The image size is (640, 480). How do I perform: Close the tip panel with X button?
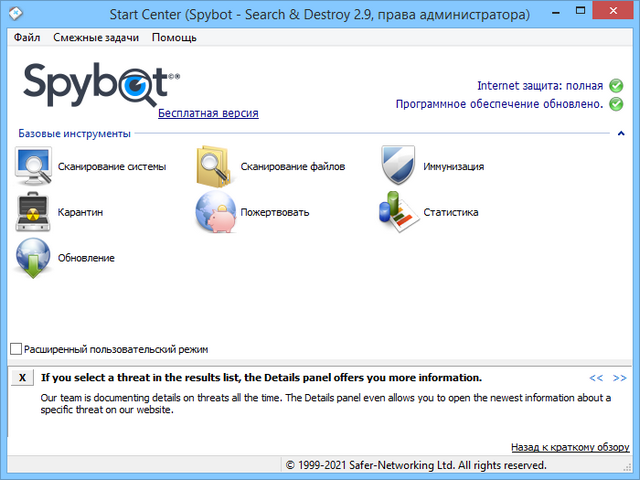click(x=22, y=379)
